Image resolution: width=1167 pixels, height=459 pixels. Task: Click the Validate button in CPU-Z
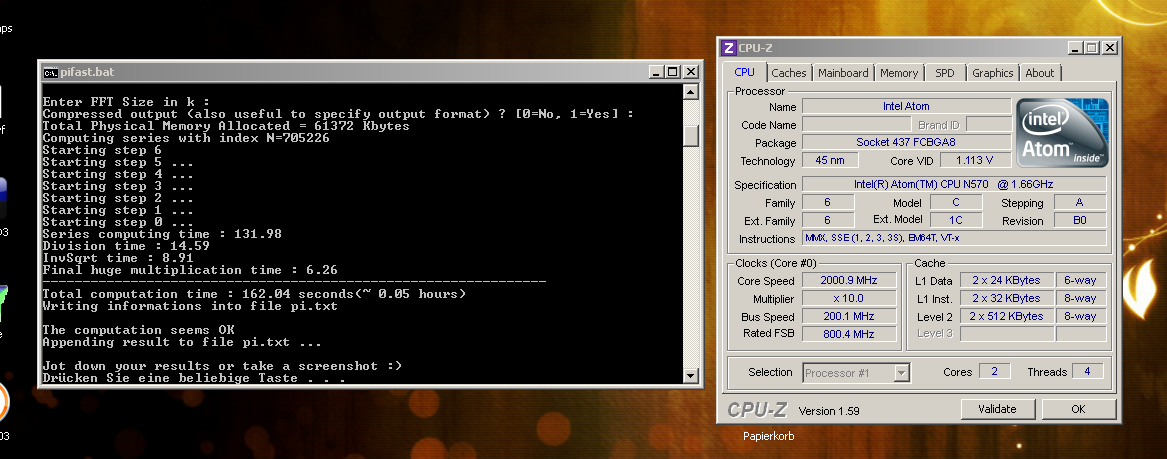[997, 409]
